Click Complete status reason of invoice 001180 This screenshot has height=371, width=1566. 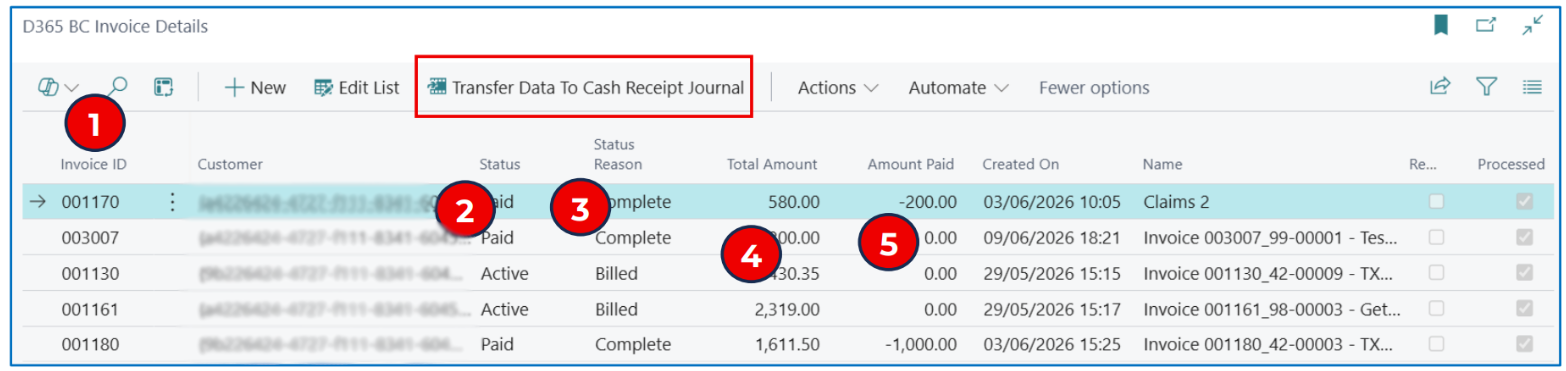[633, 344]
